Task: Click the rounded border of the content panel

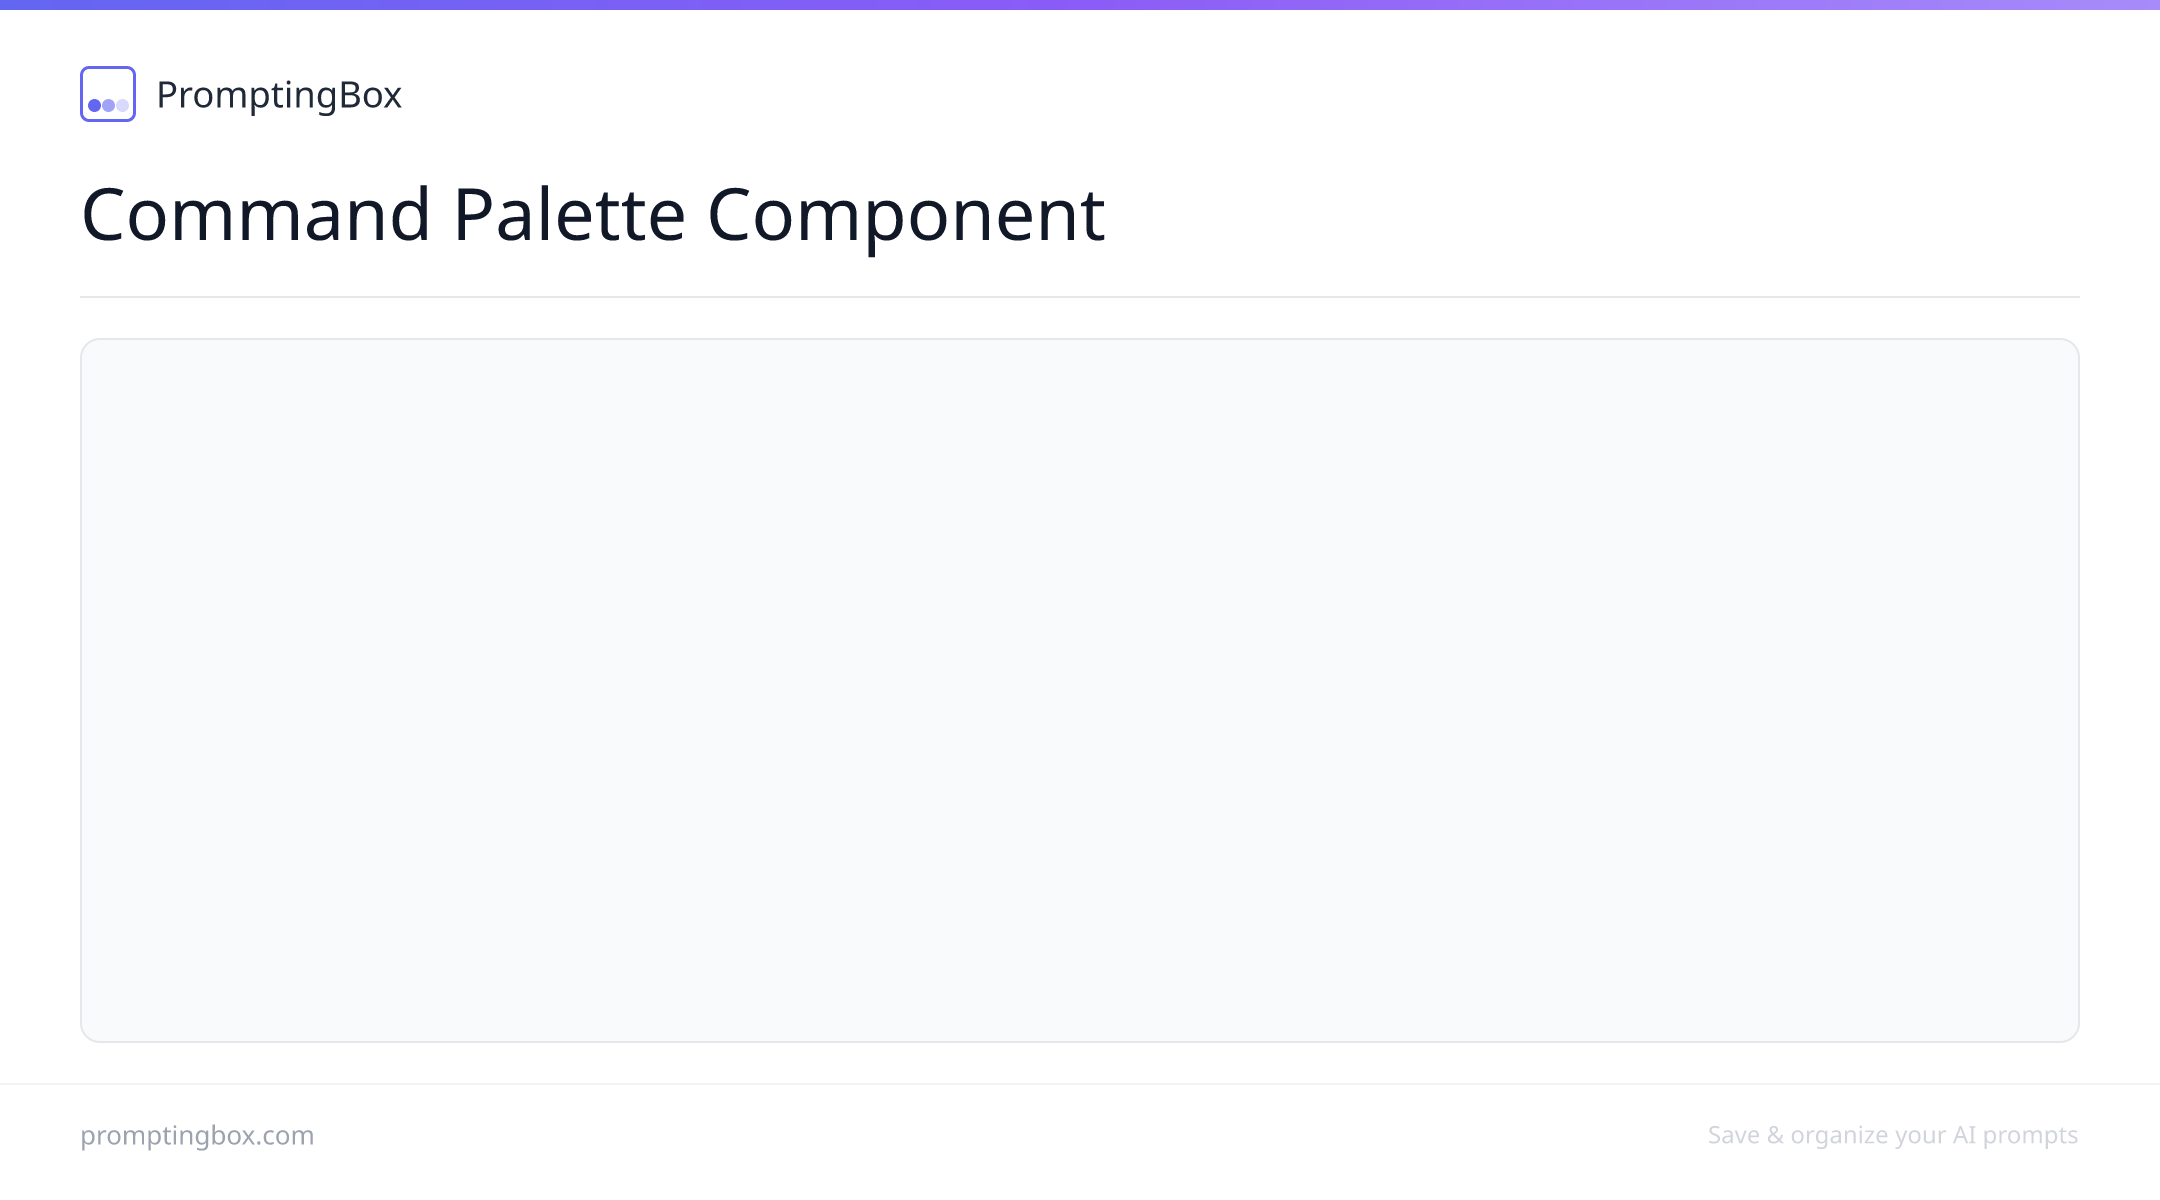Action: (x=1080, y=340)
